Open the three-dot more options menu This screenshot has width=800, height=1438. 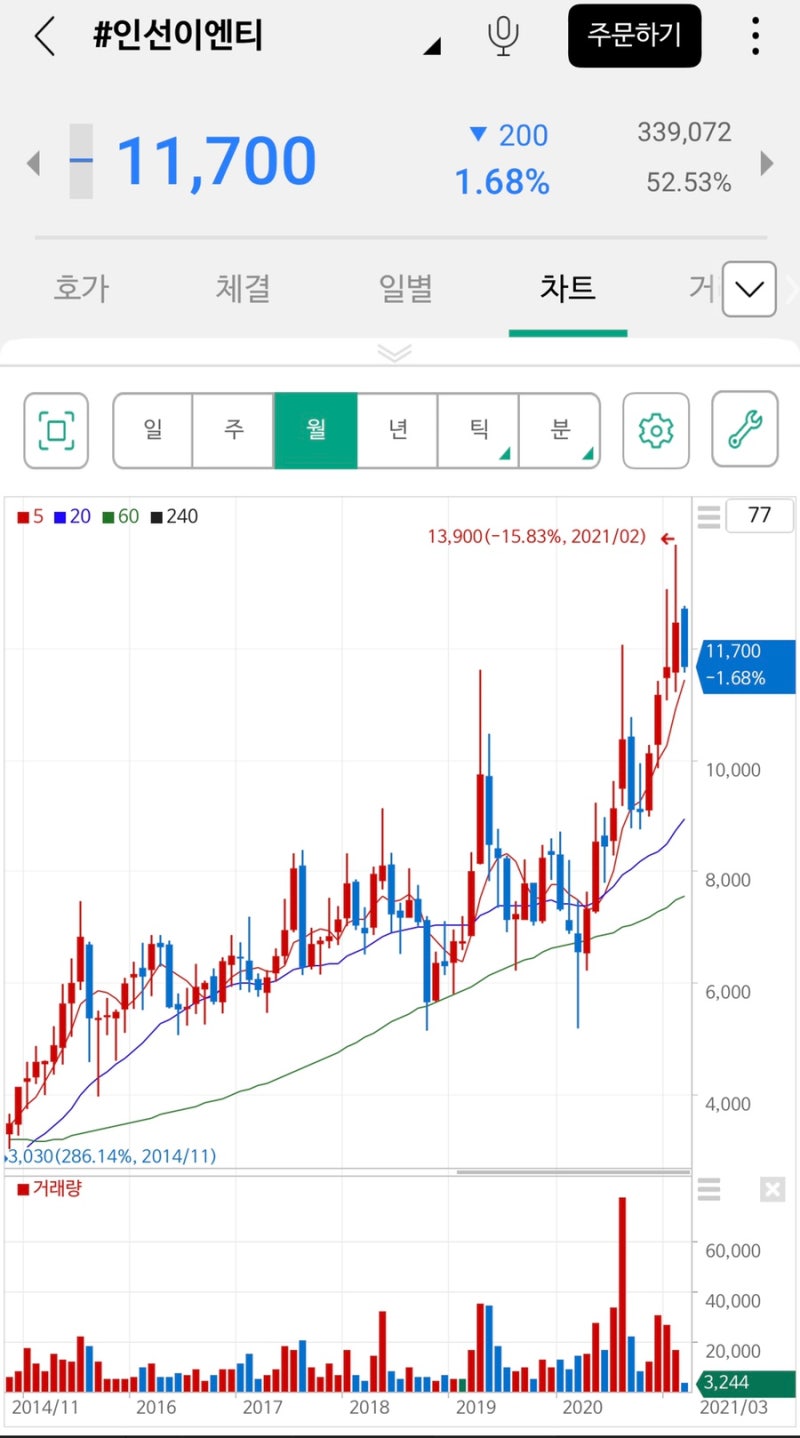[x=755, y=36]
